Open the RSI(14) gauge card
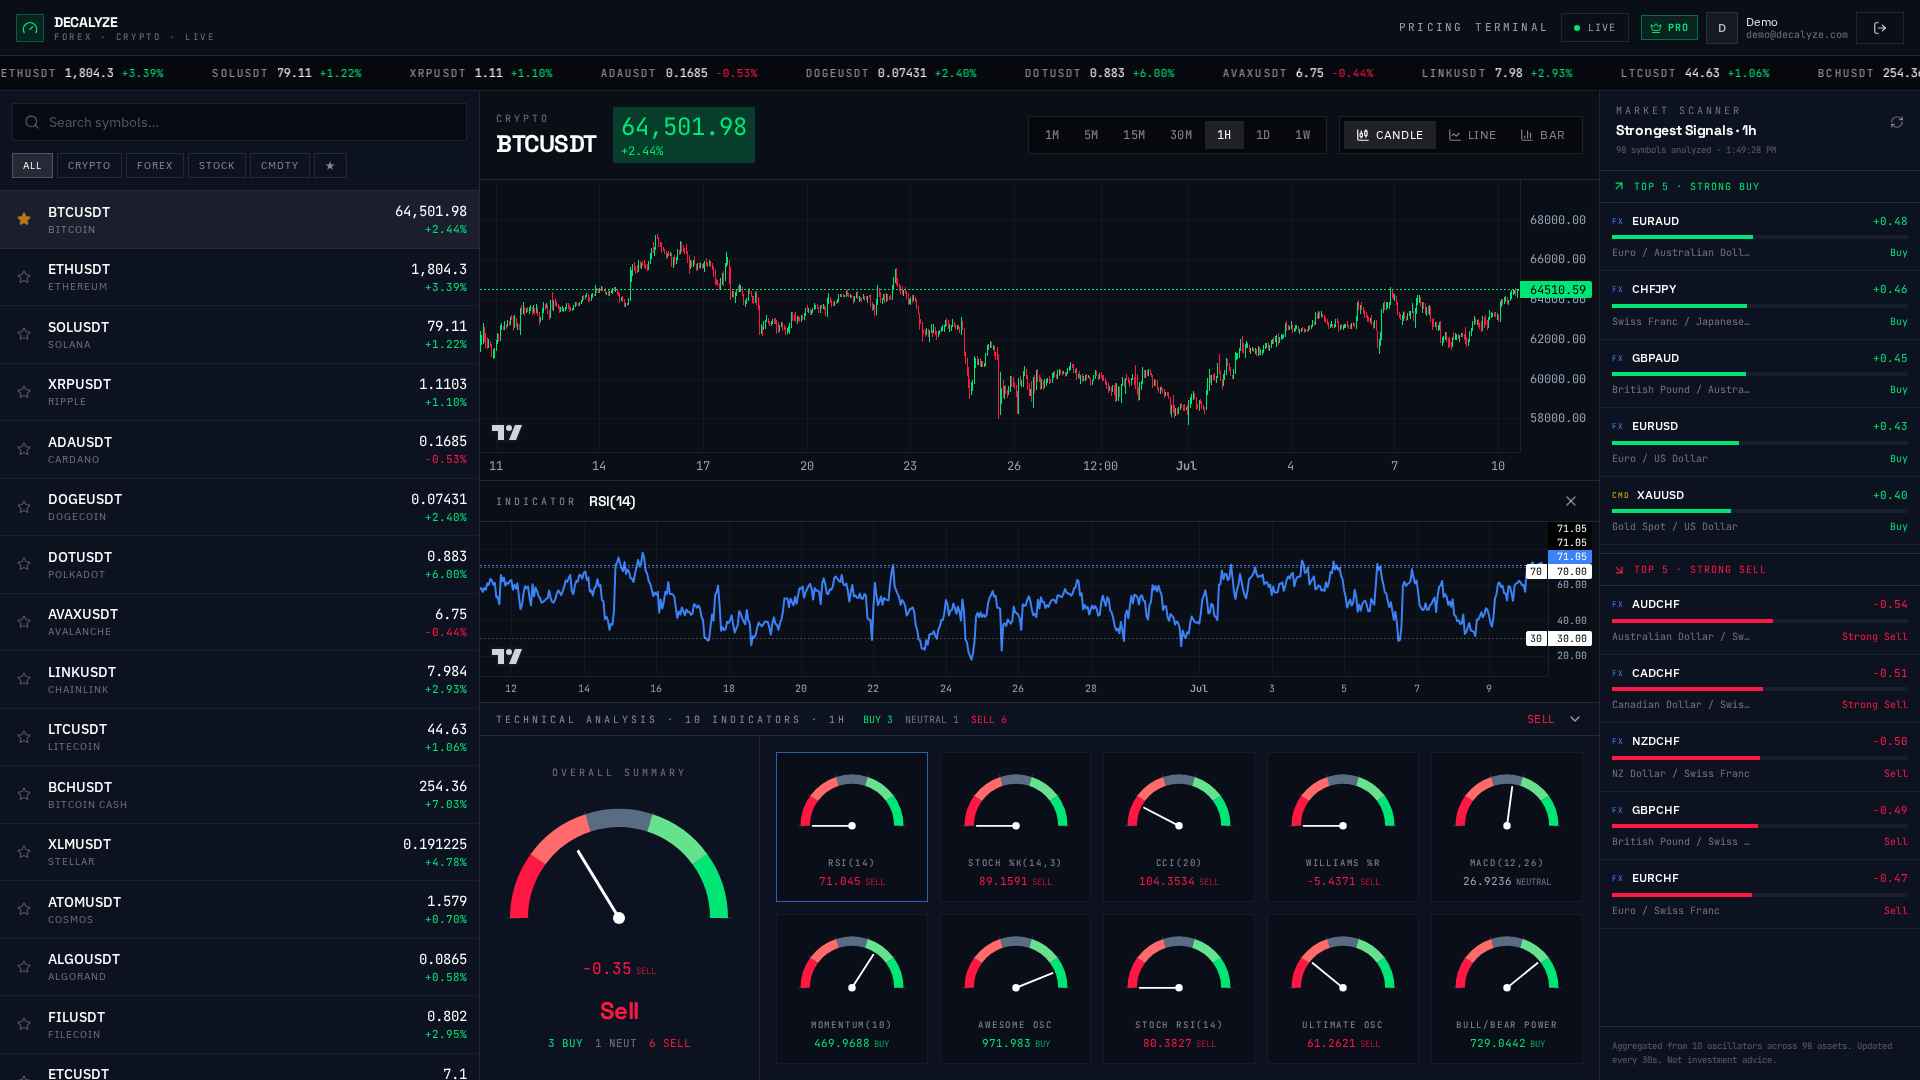The height and width of the screenshot is (1080, 1920). (852, 827)
